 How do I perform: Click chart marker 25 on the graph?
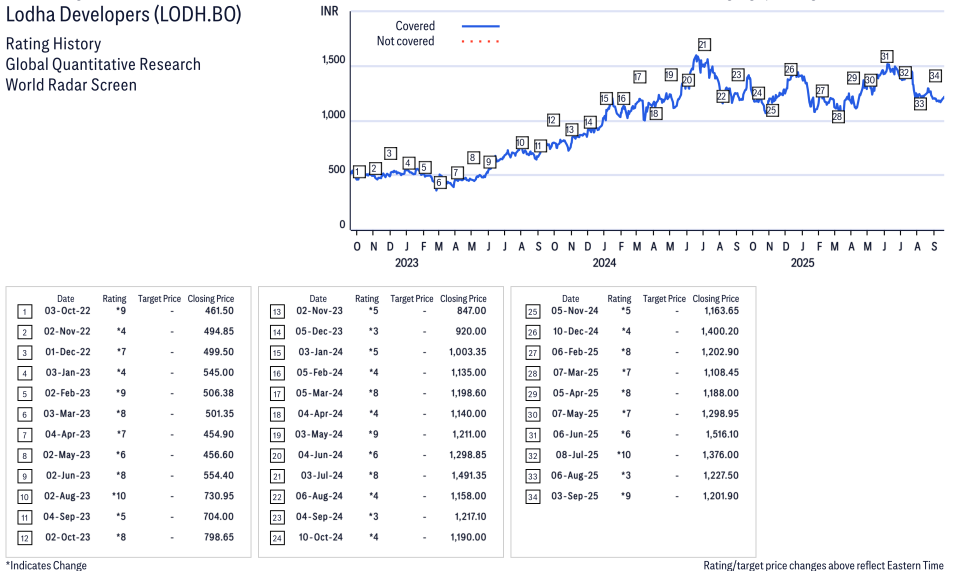coord(772,110)
